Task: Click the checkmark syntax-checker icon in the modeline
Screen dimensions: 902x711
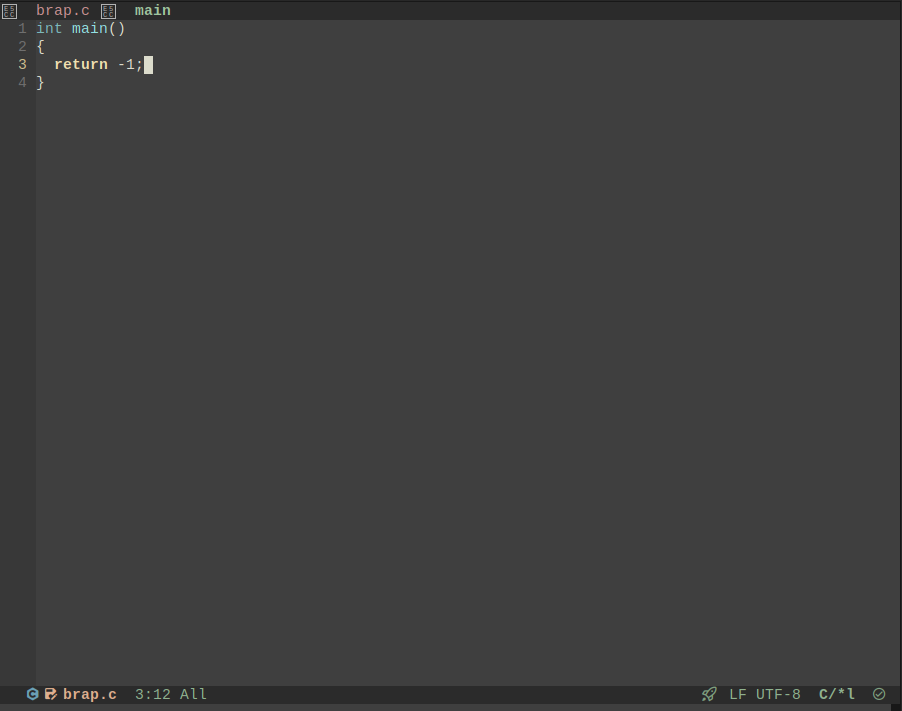Action: pyautogui.click(x=879, y=694)
